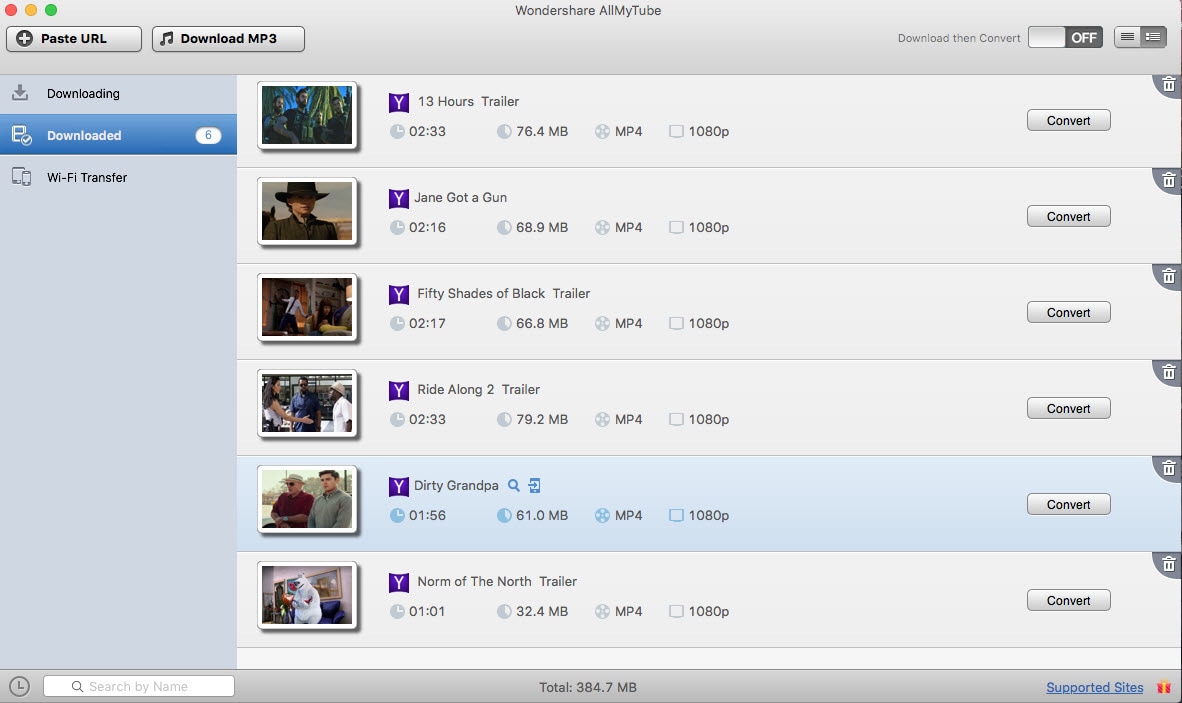This screenshot has height=703, width=1182.
Task: Click the gift box icon in the bottom corner
Action: coord(1164,686)
